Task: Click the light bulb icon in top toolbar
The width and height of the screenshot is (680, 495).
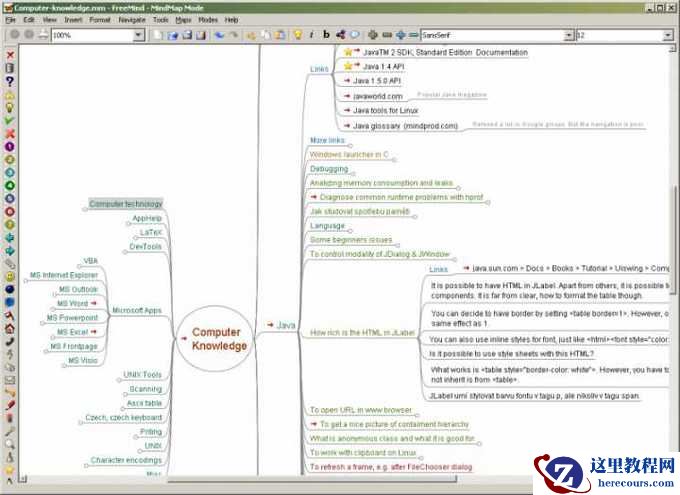Action: coord(296,35)
